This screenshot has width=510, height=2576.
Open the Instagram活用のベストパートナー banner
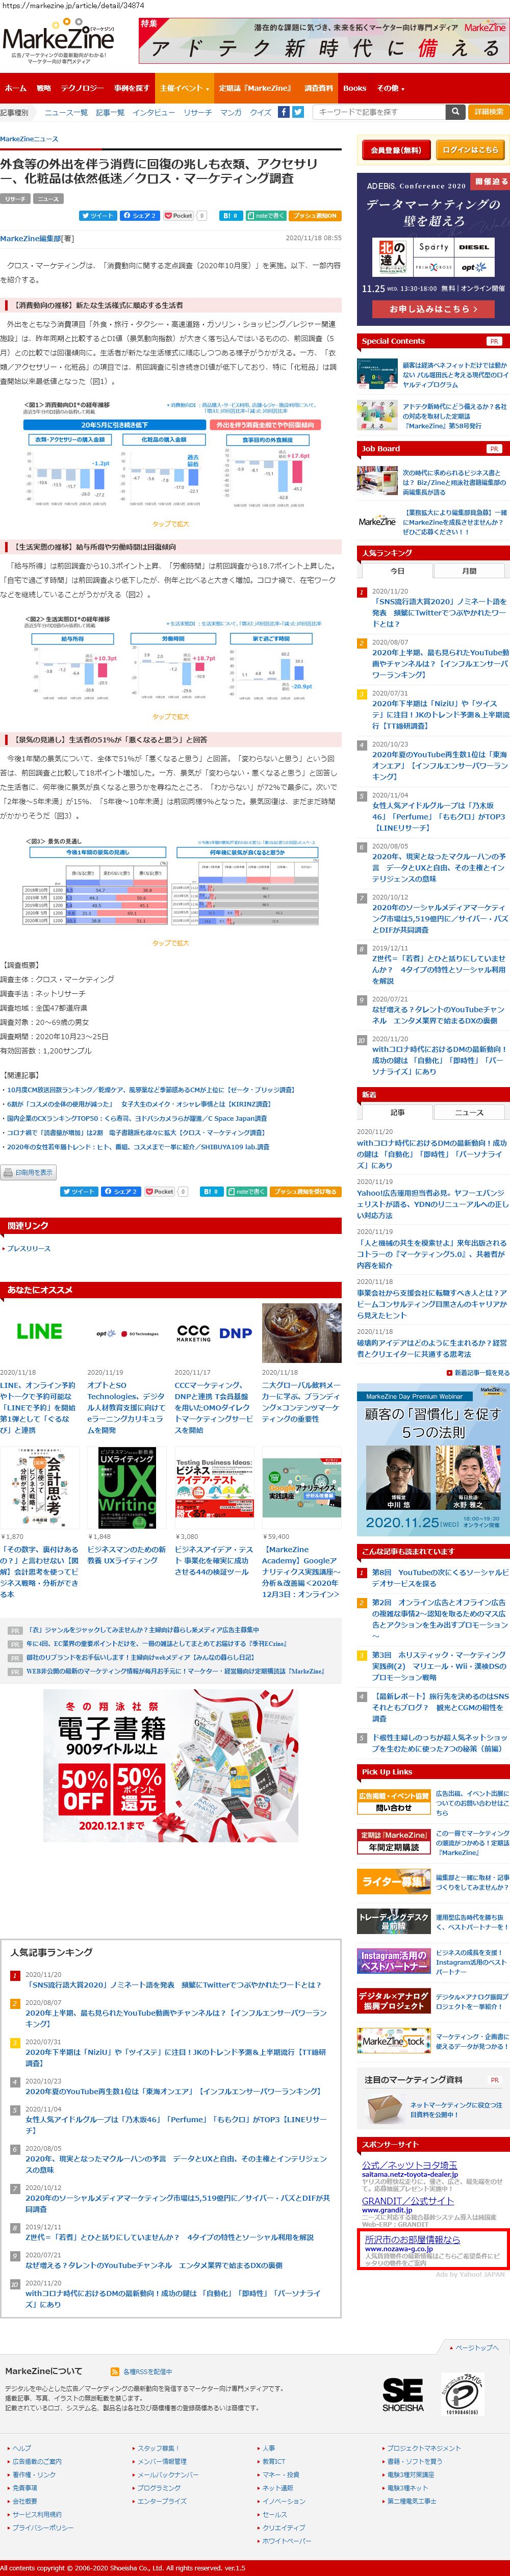pos(393,1960)
